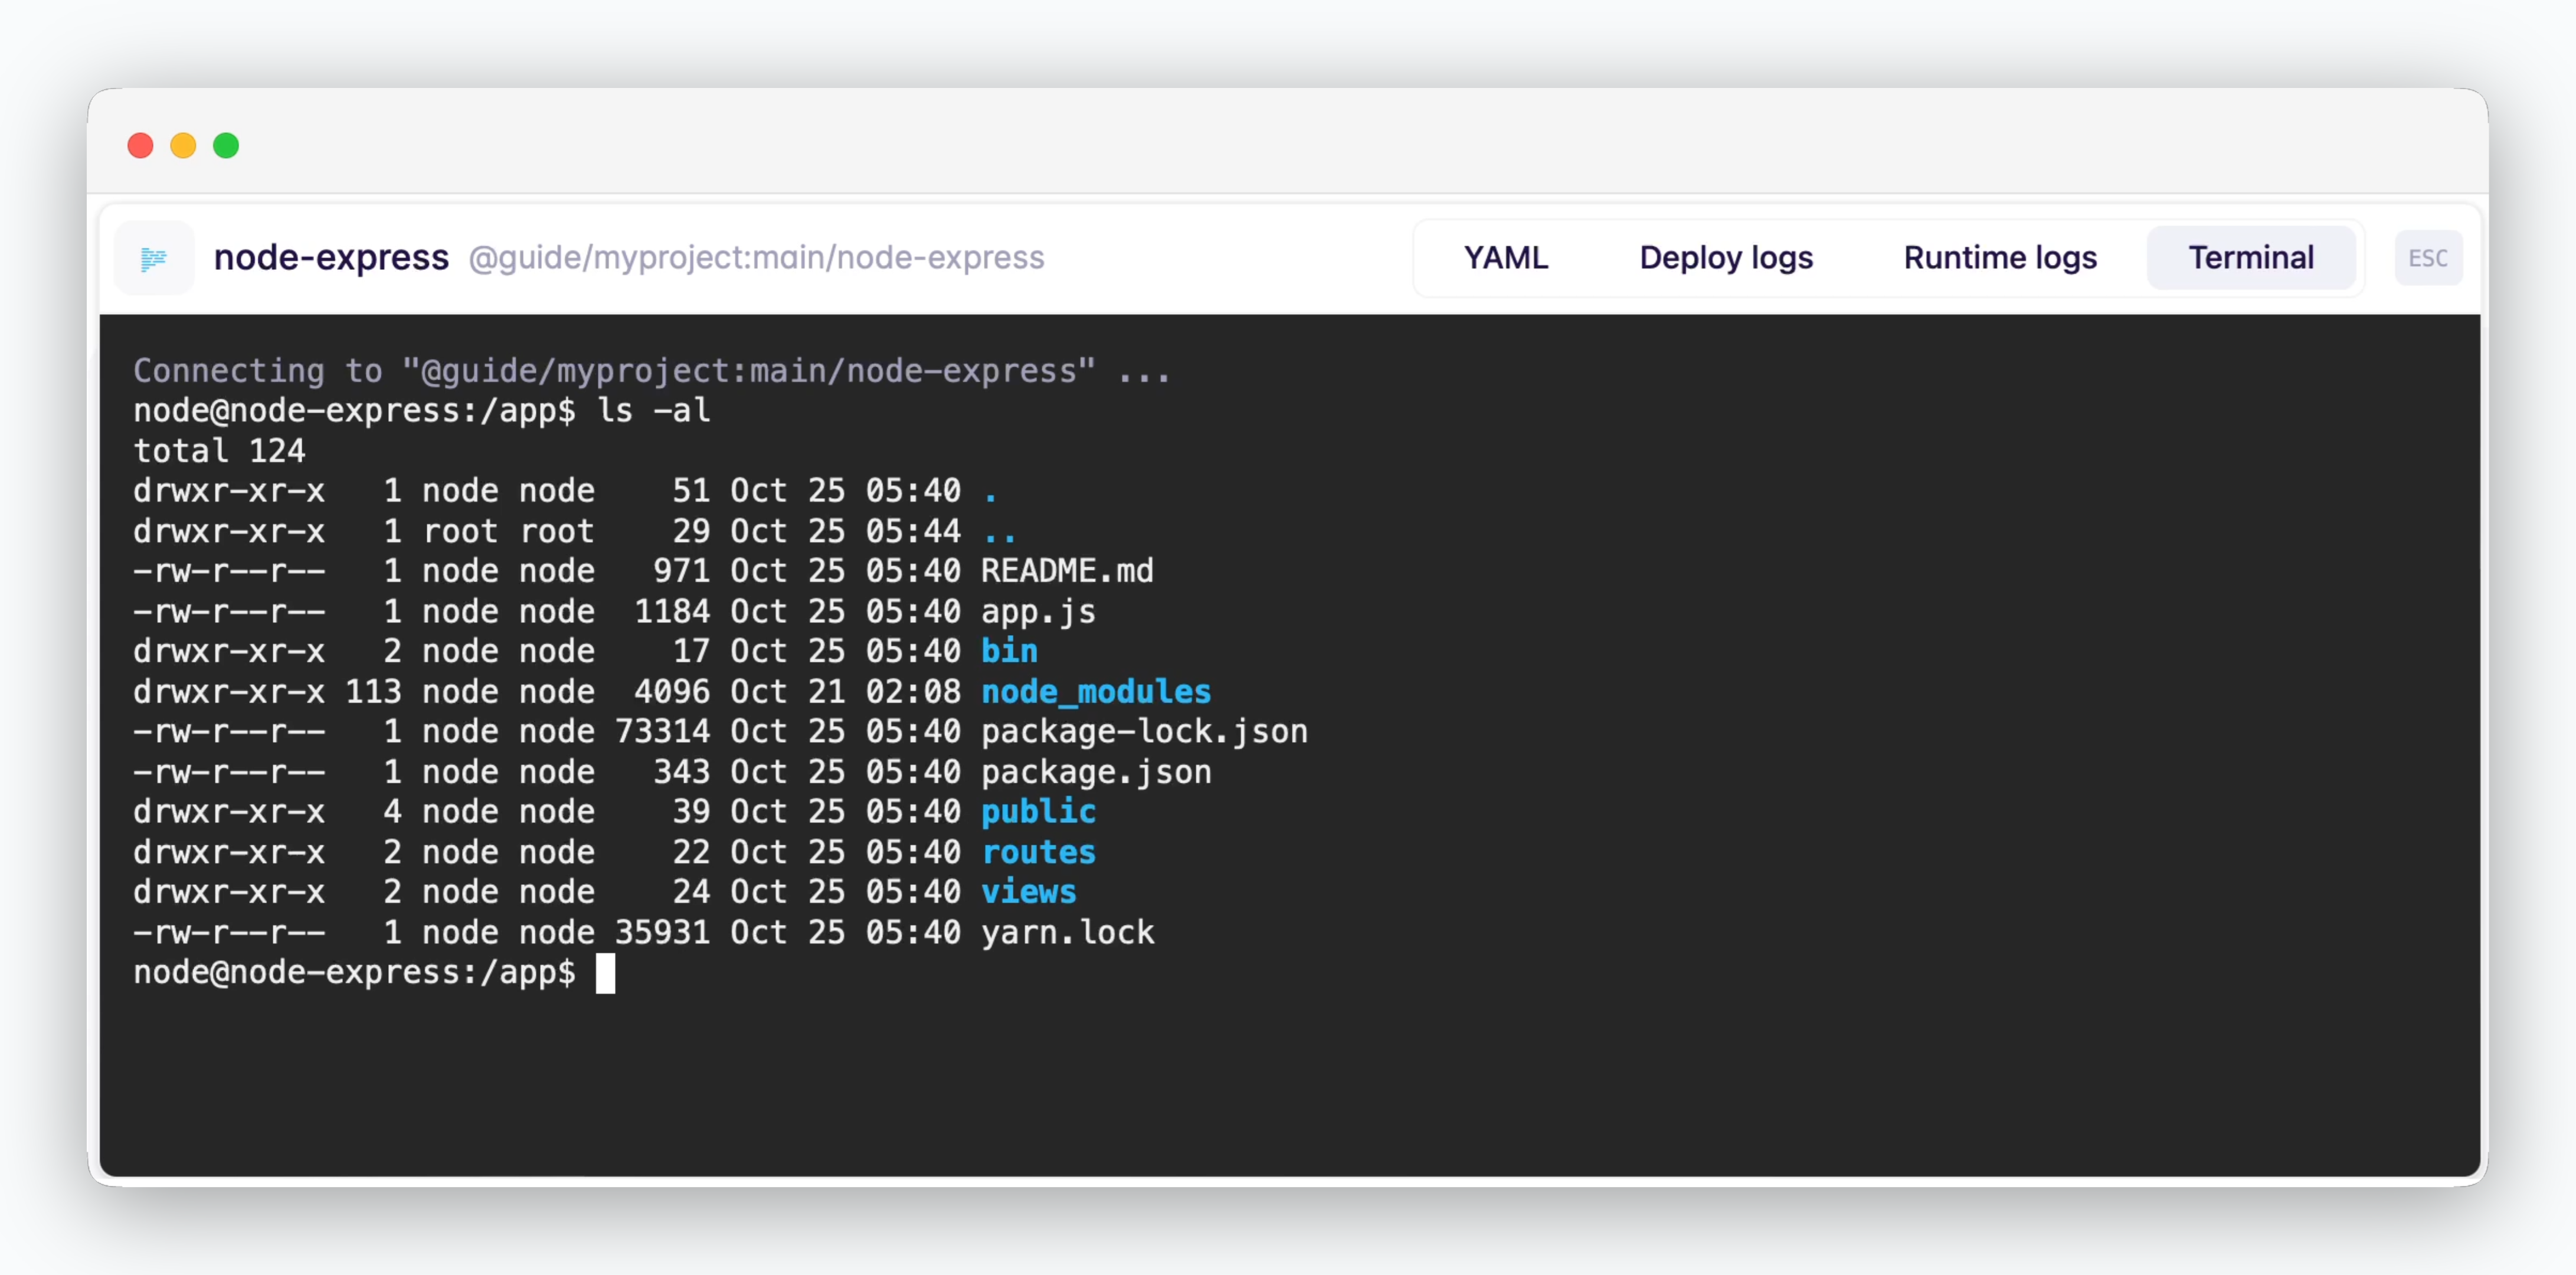Click the views directory name
This screenshot has height=1275, width=2576.
pyautogui.click(x=1028, y=893)
